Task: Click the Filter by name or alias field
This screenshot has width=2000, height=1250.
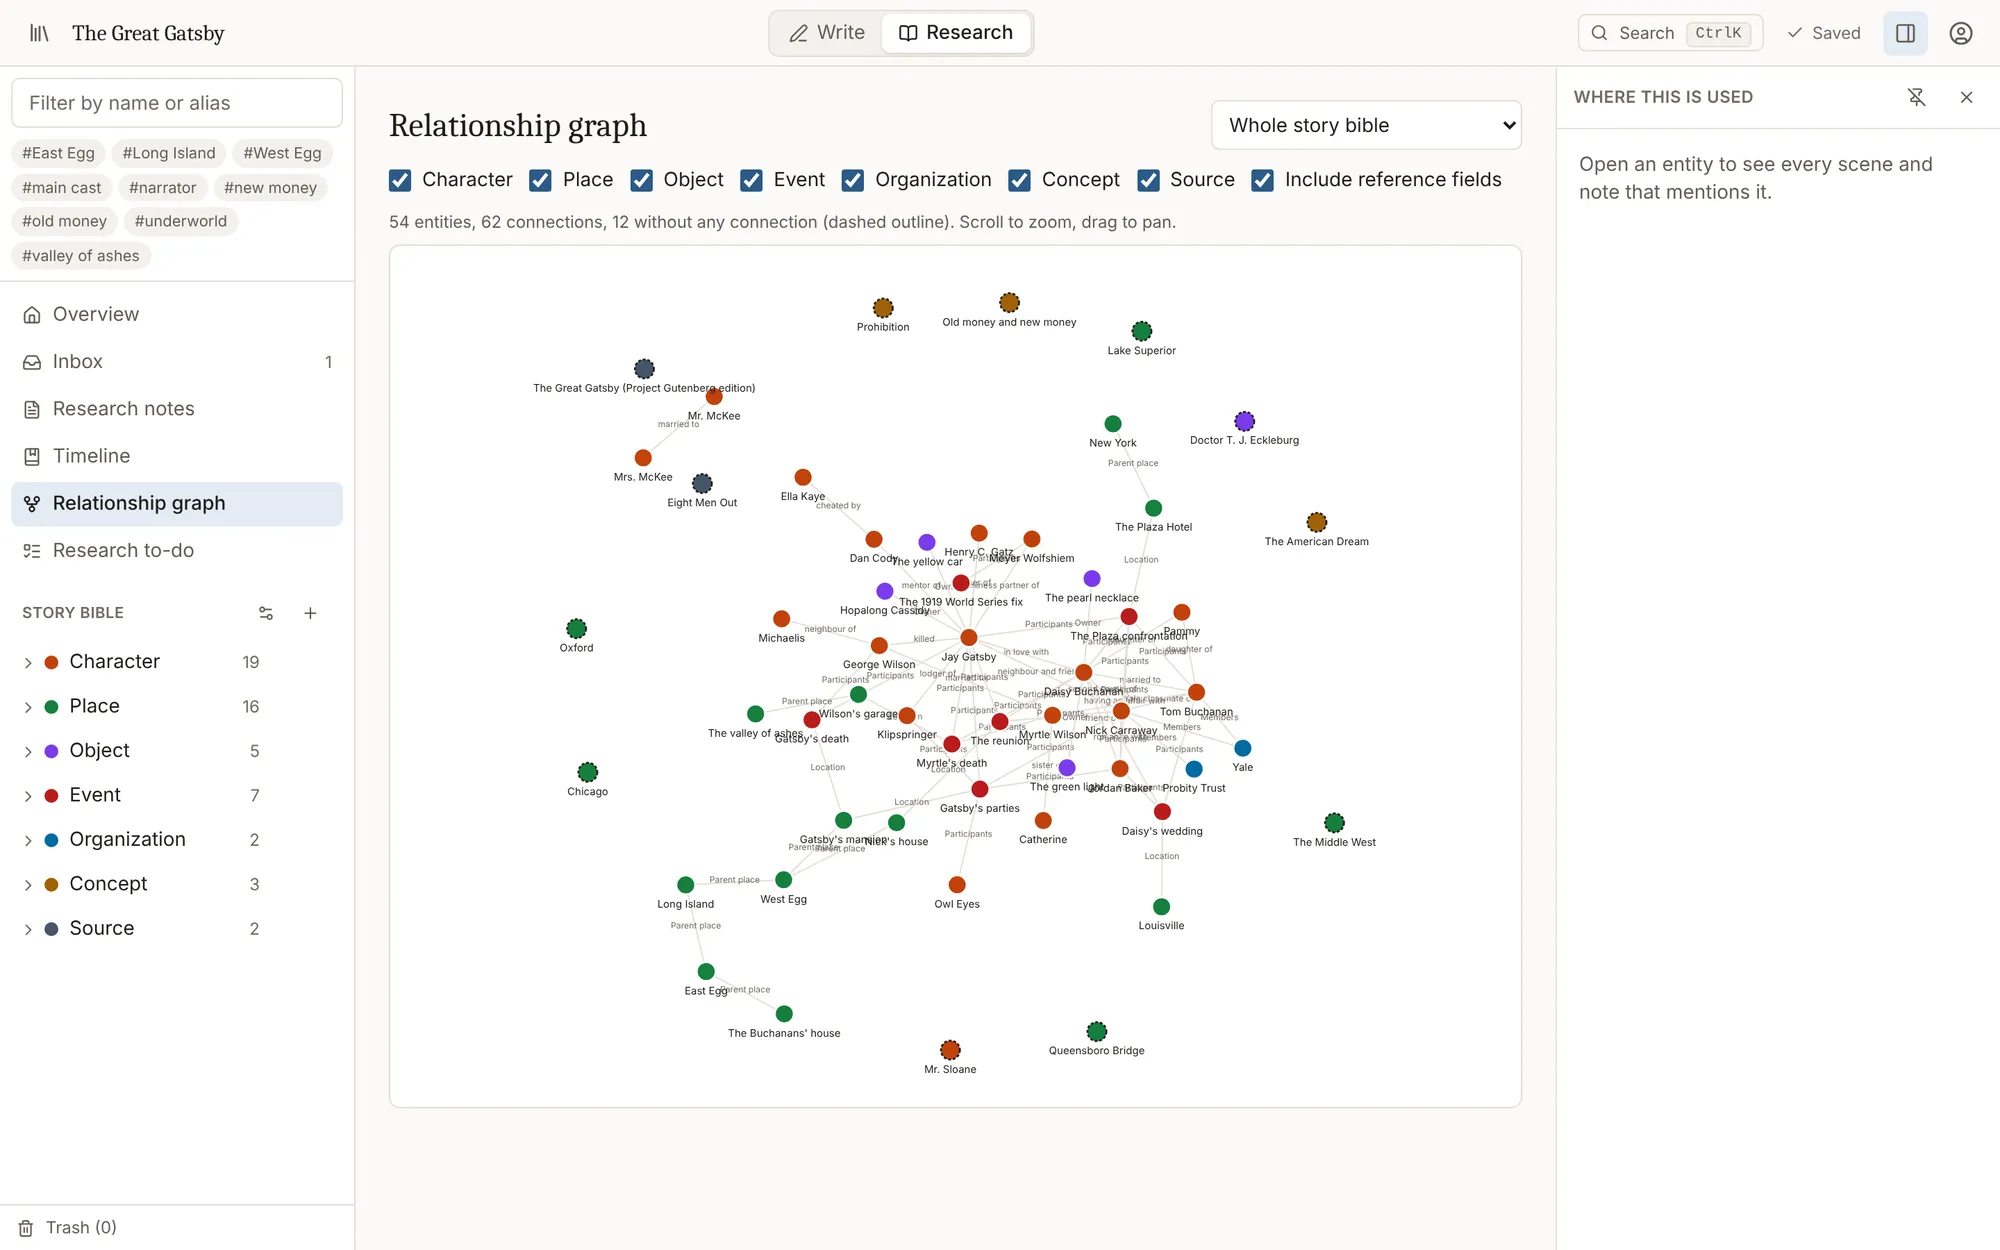Action: click(177, 103)
